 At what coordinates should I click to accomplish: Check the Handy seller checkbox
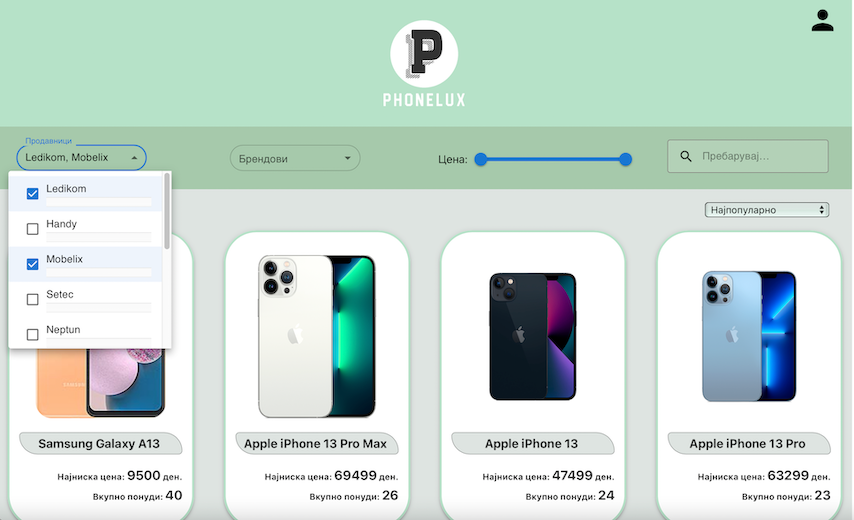click(x=33, y=229)
